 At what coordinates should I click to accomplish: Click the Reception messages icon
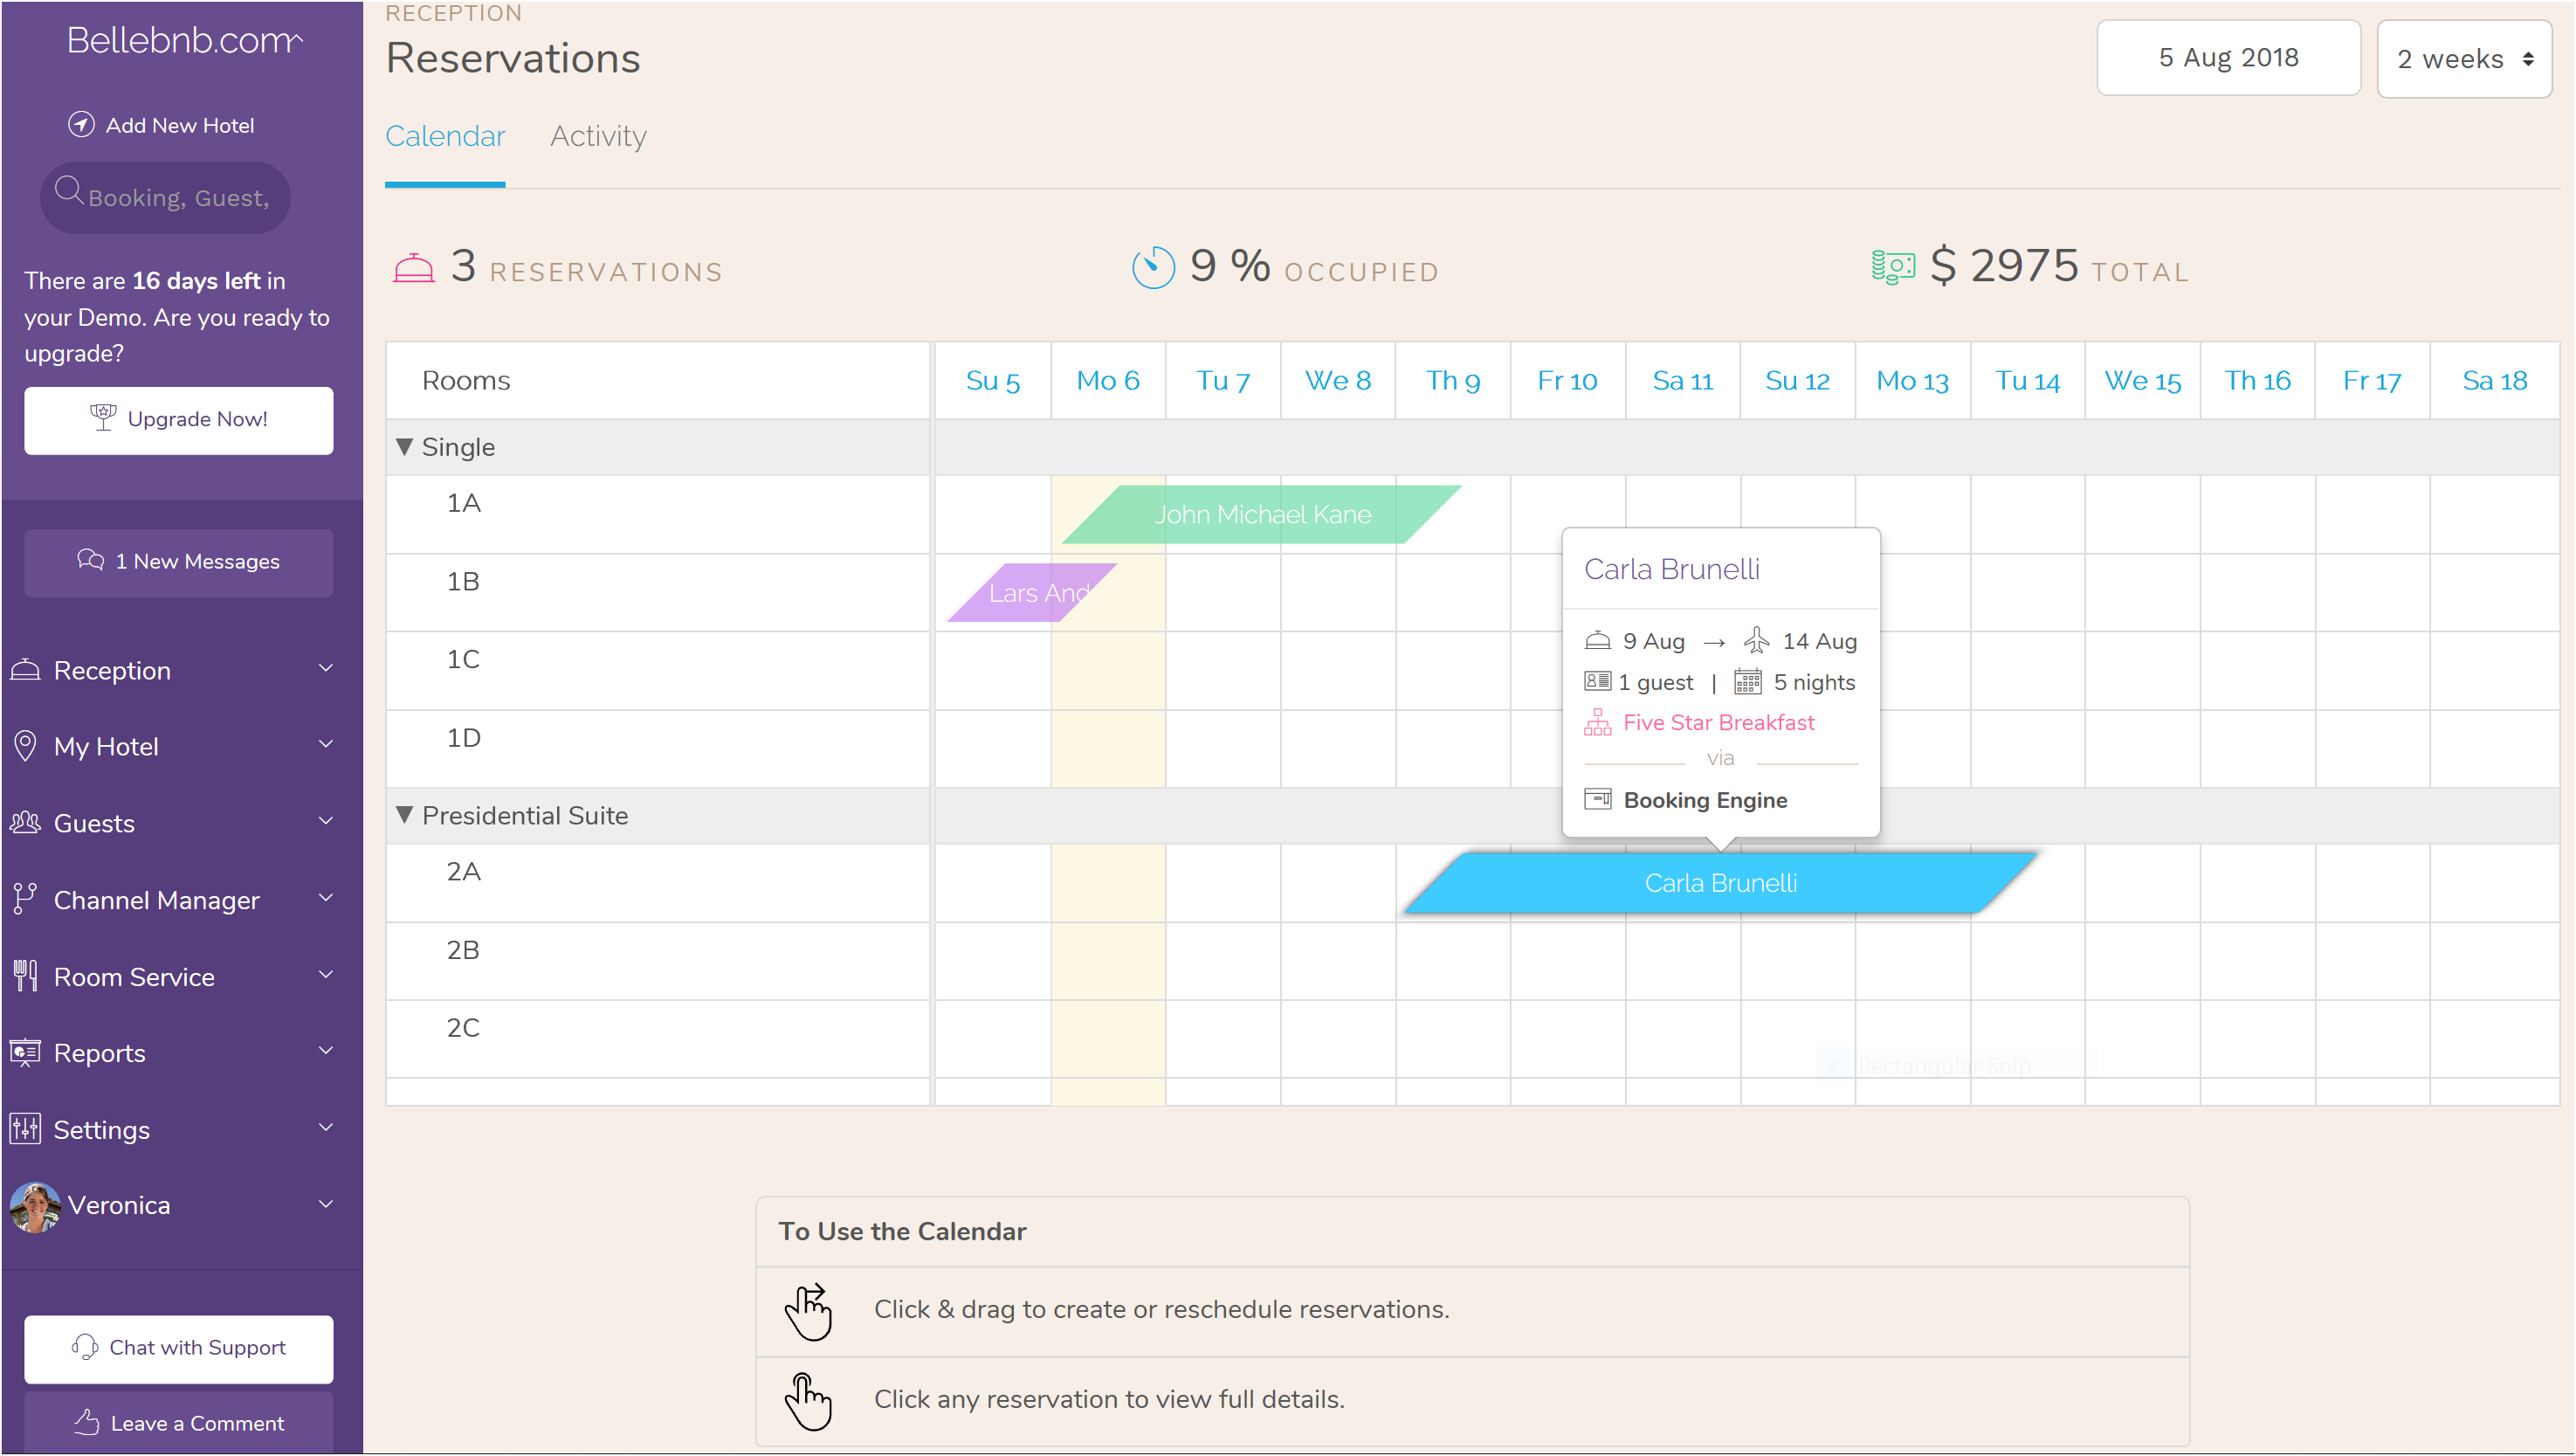90,561
